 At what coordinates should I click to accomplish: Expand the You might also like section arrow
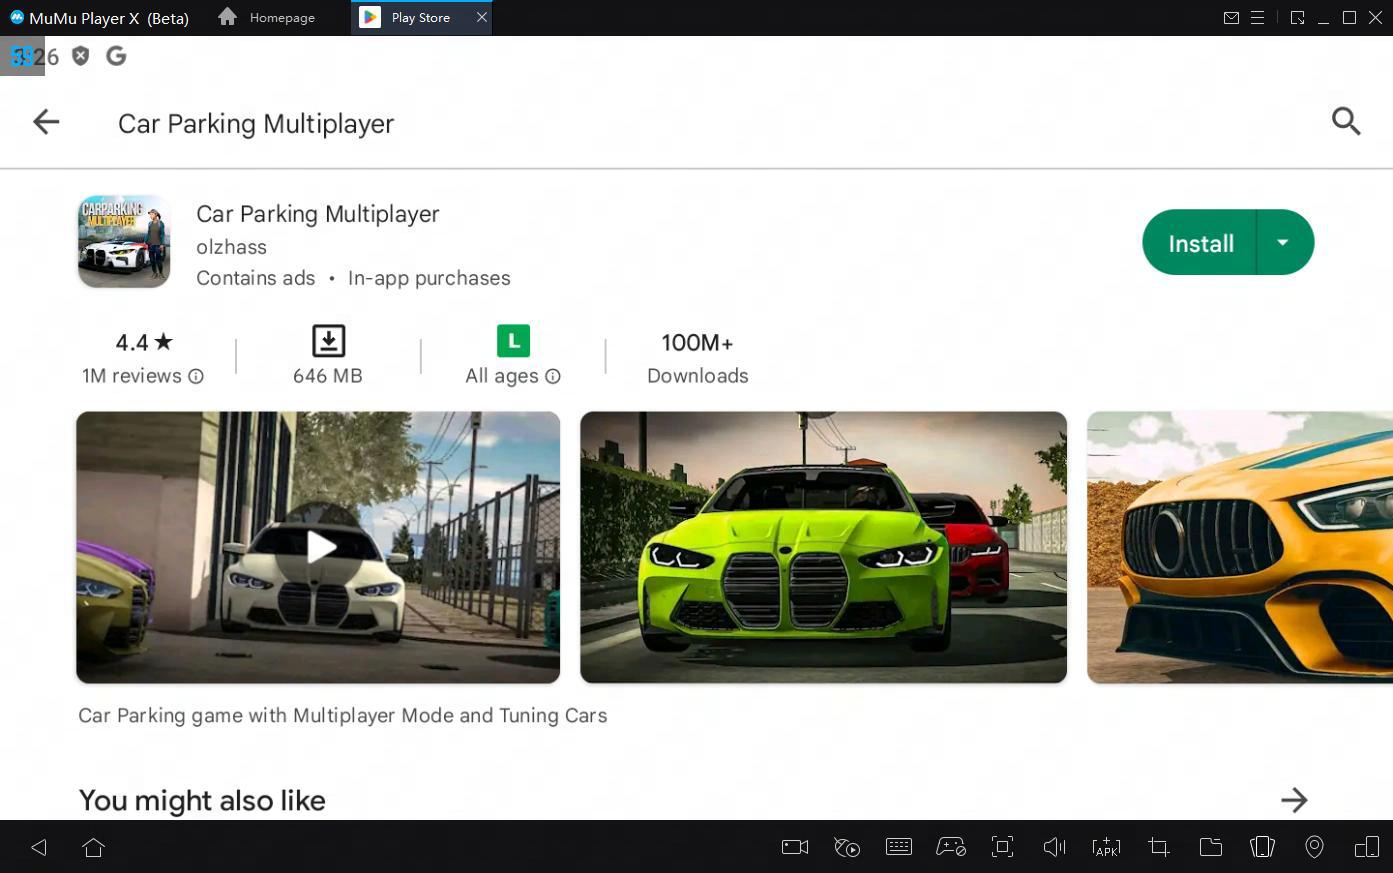point(1294,800)
